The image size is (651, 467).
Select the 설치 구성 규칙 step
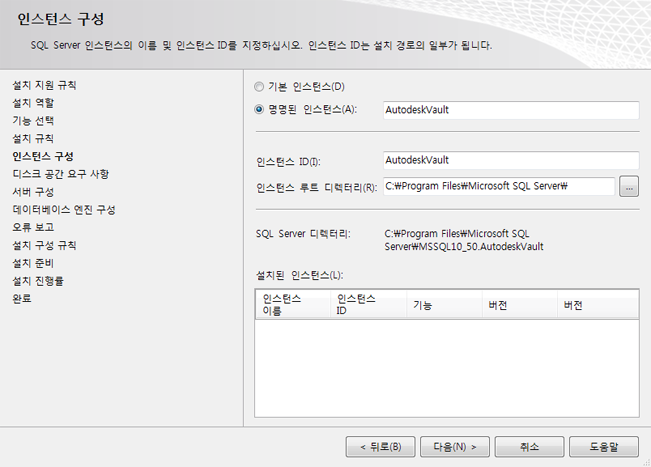[x=44, y=245]
